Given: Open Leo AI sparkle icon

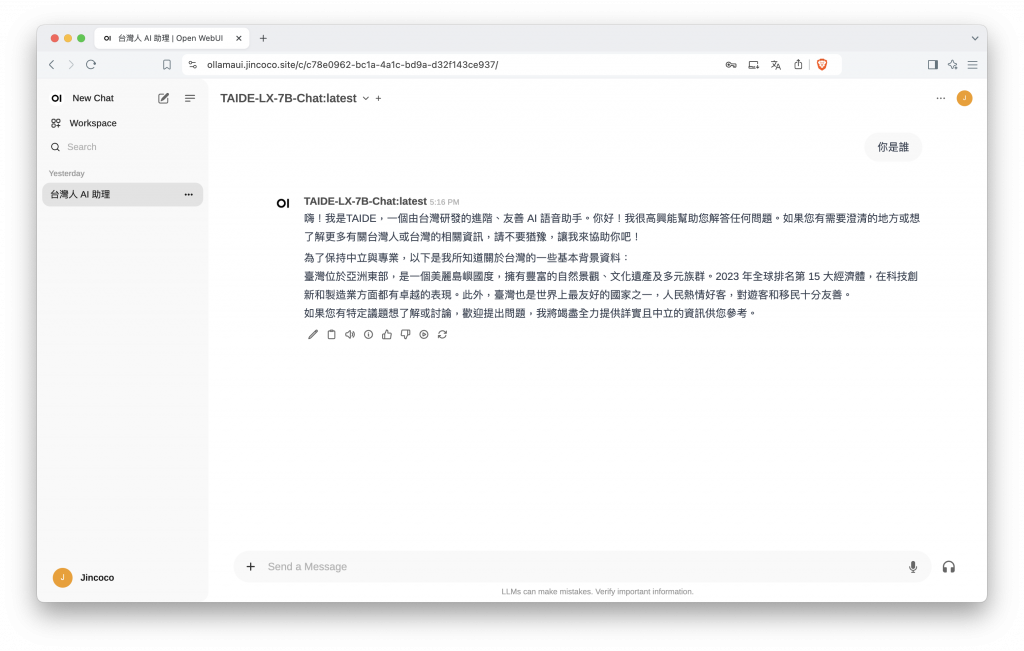Looking at the screenshot, I should tap(953, 65).
